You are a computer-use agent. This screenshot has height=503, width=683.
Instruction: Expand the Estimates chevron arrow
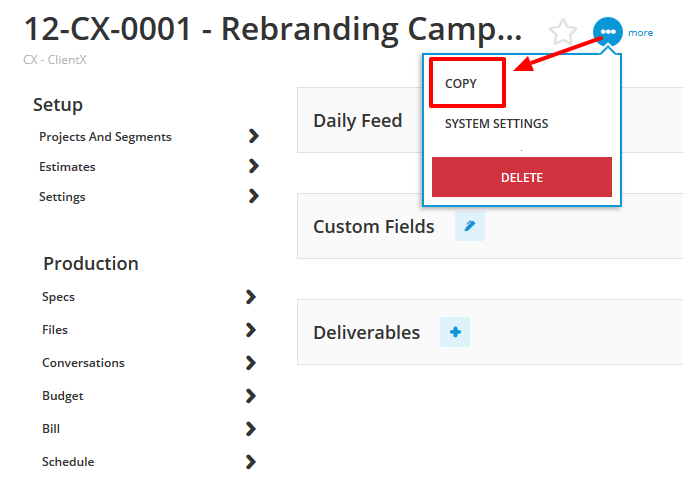pyautogui.click(x=254, y=166)
